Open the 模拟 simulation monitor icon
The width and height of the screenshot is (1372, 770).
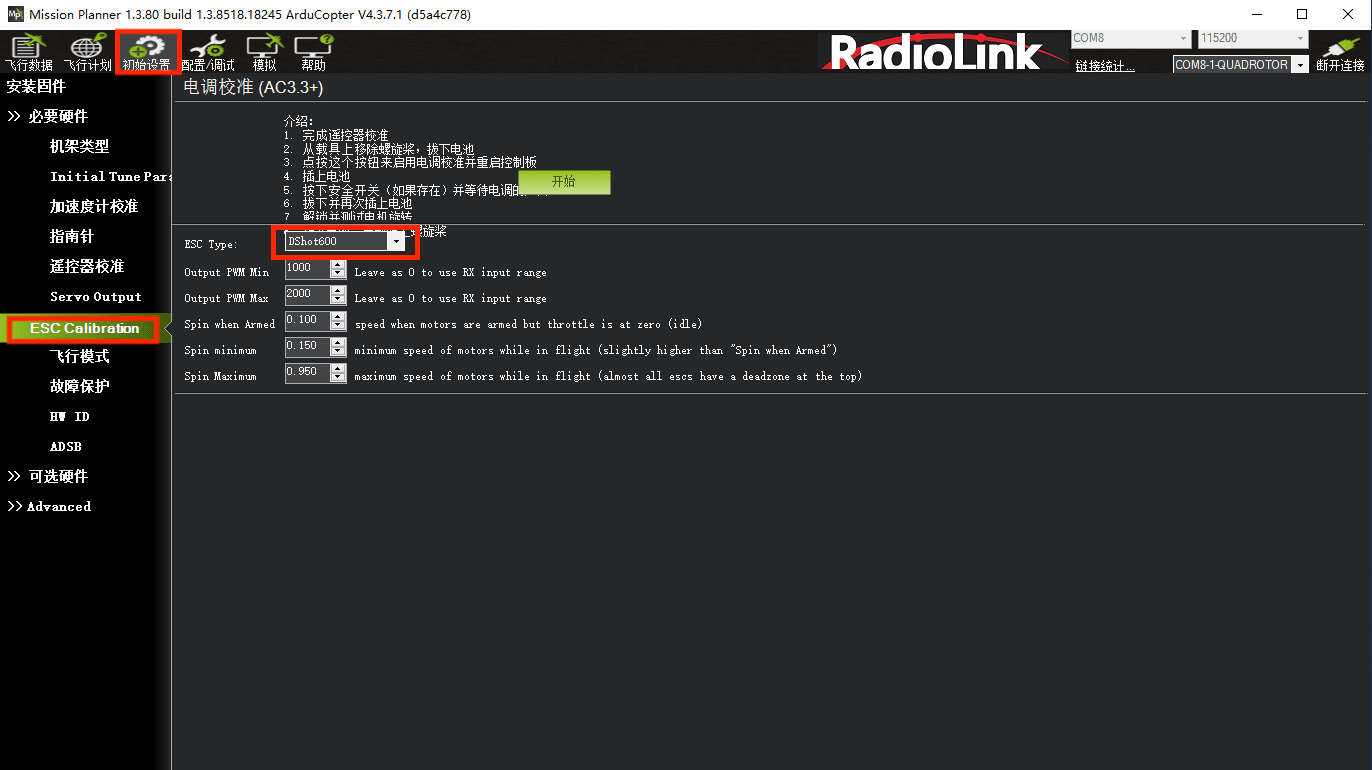pyautogui.click(x=265, y=53)
